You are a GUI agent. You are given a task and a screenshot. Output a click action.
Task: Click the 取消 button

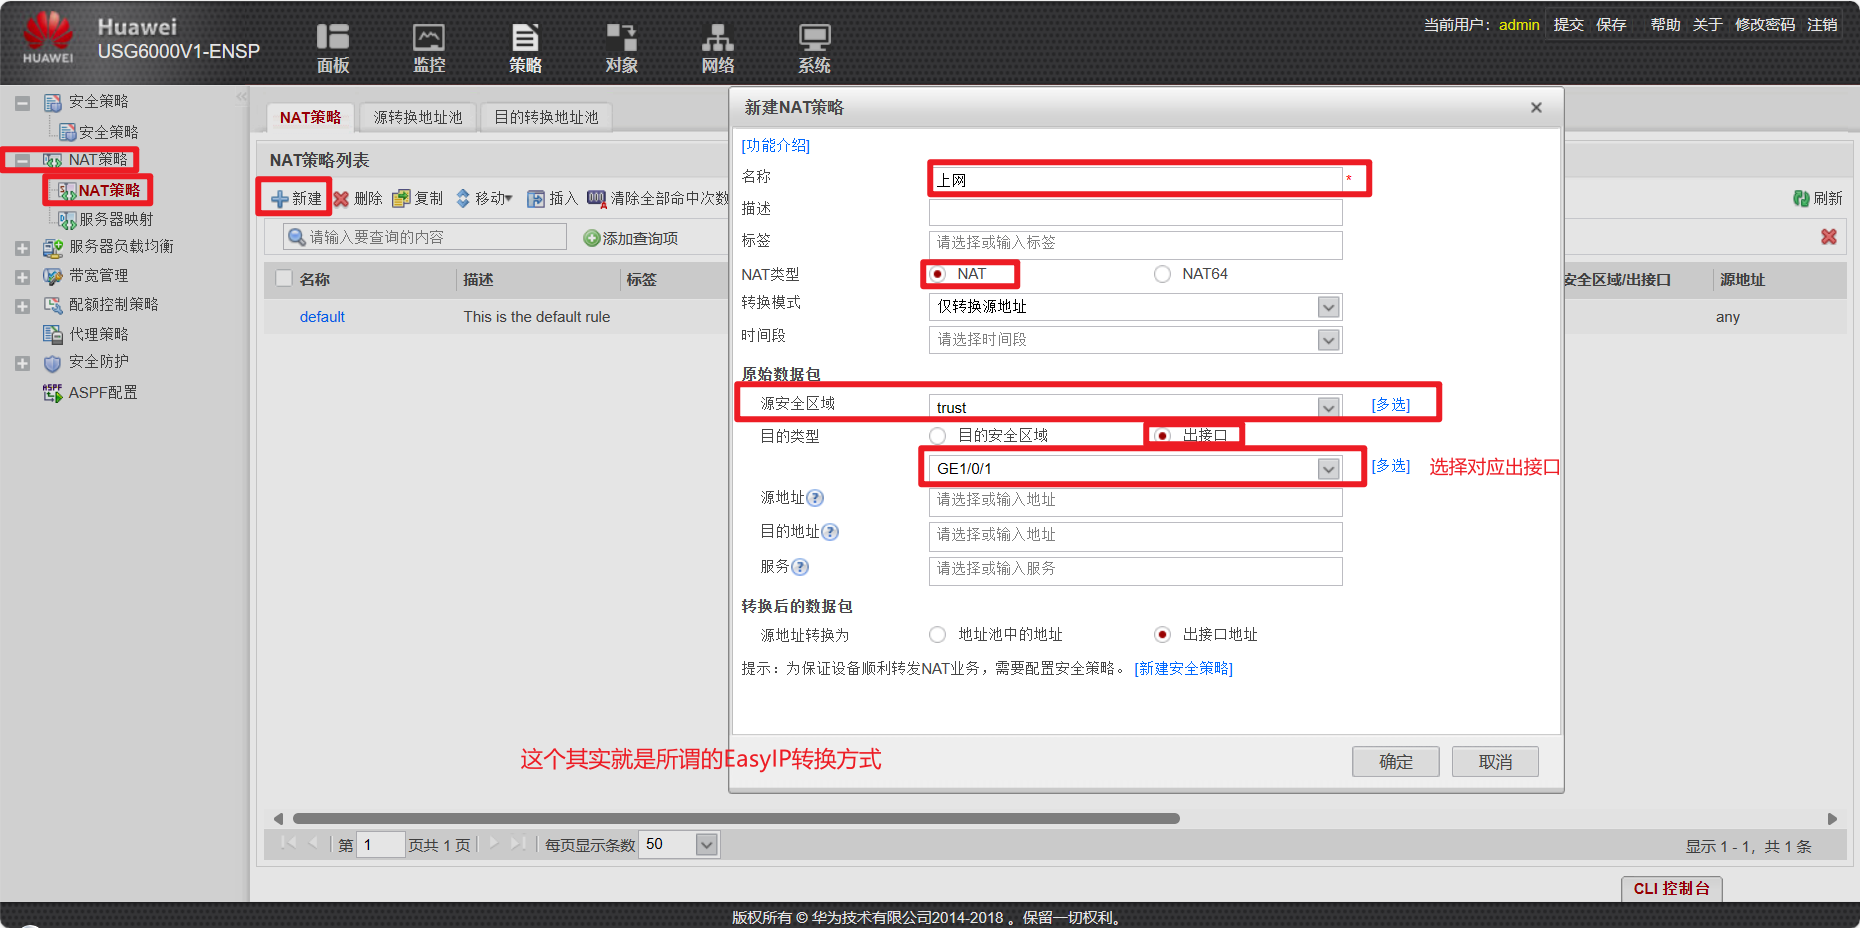point(1495,762)
